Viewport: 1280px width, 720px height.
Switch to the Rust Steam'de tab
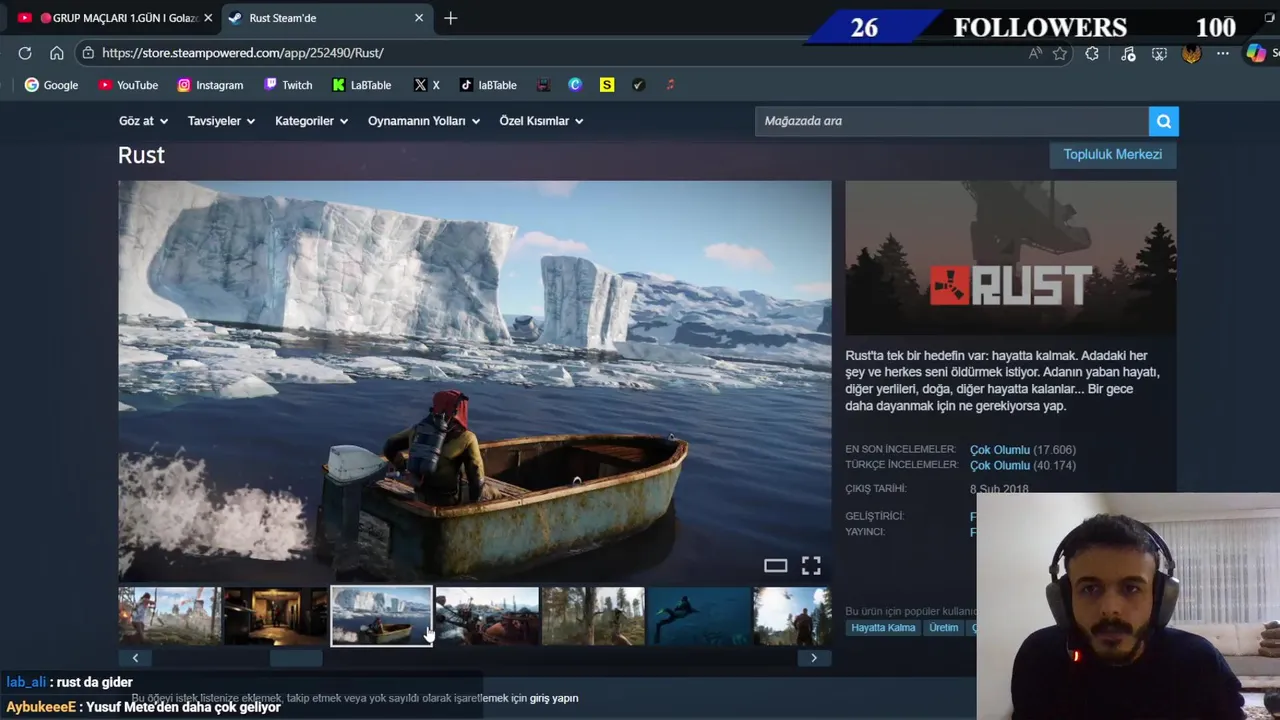pyautogui.click(x=325, y=18)
